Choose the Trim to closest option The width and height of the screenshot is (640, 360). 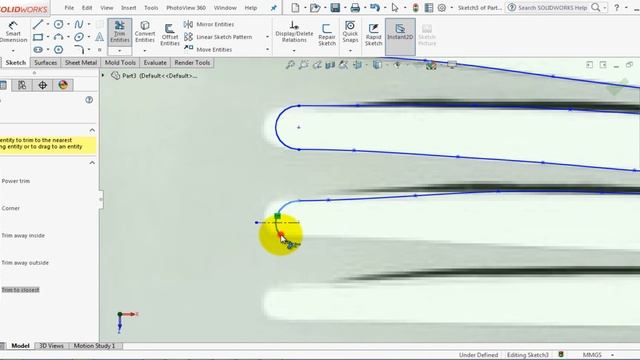[20, 290]
